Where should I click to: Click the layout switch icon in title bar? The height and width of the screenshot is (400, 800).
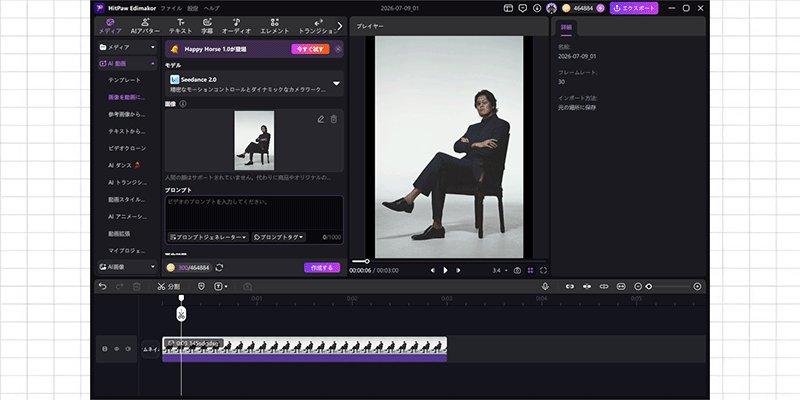(508, 8)
